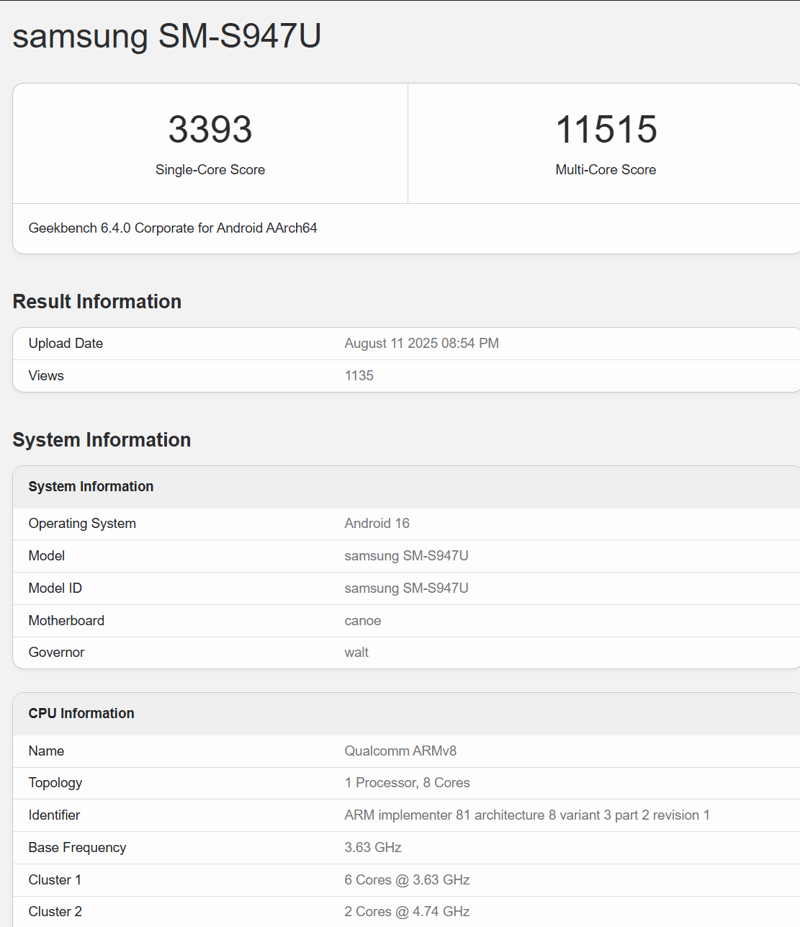Click the upload date August 11 2025 value
Screen dimensions: 800x927
coord(421,343)
